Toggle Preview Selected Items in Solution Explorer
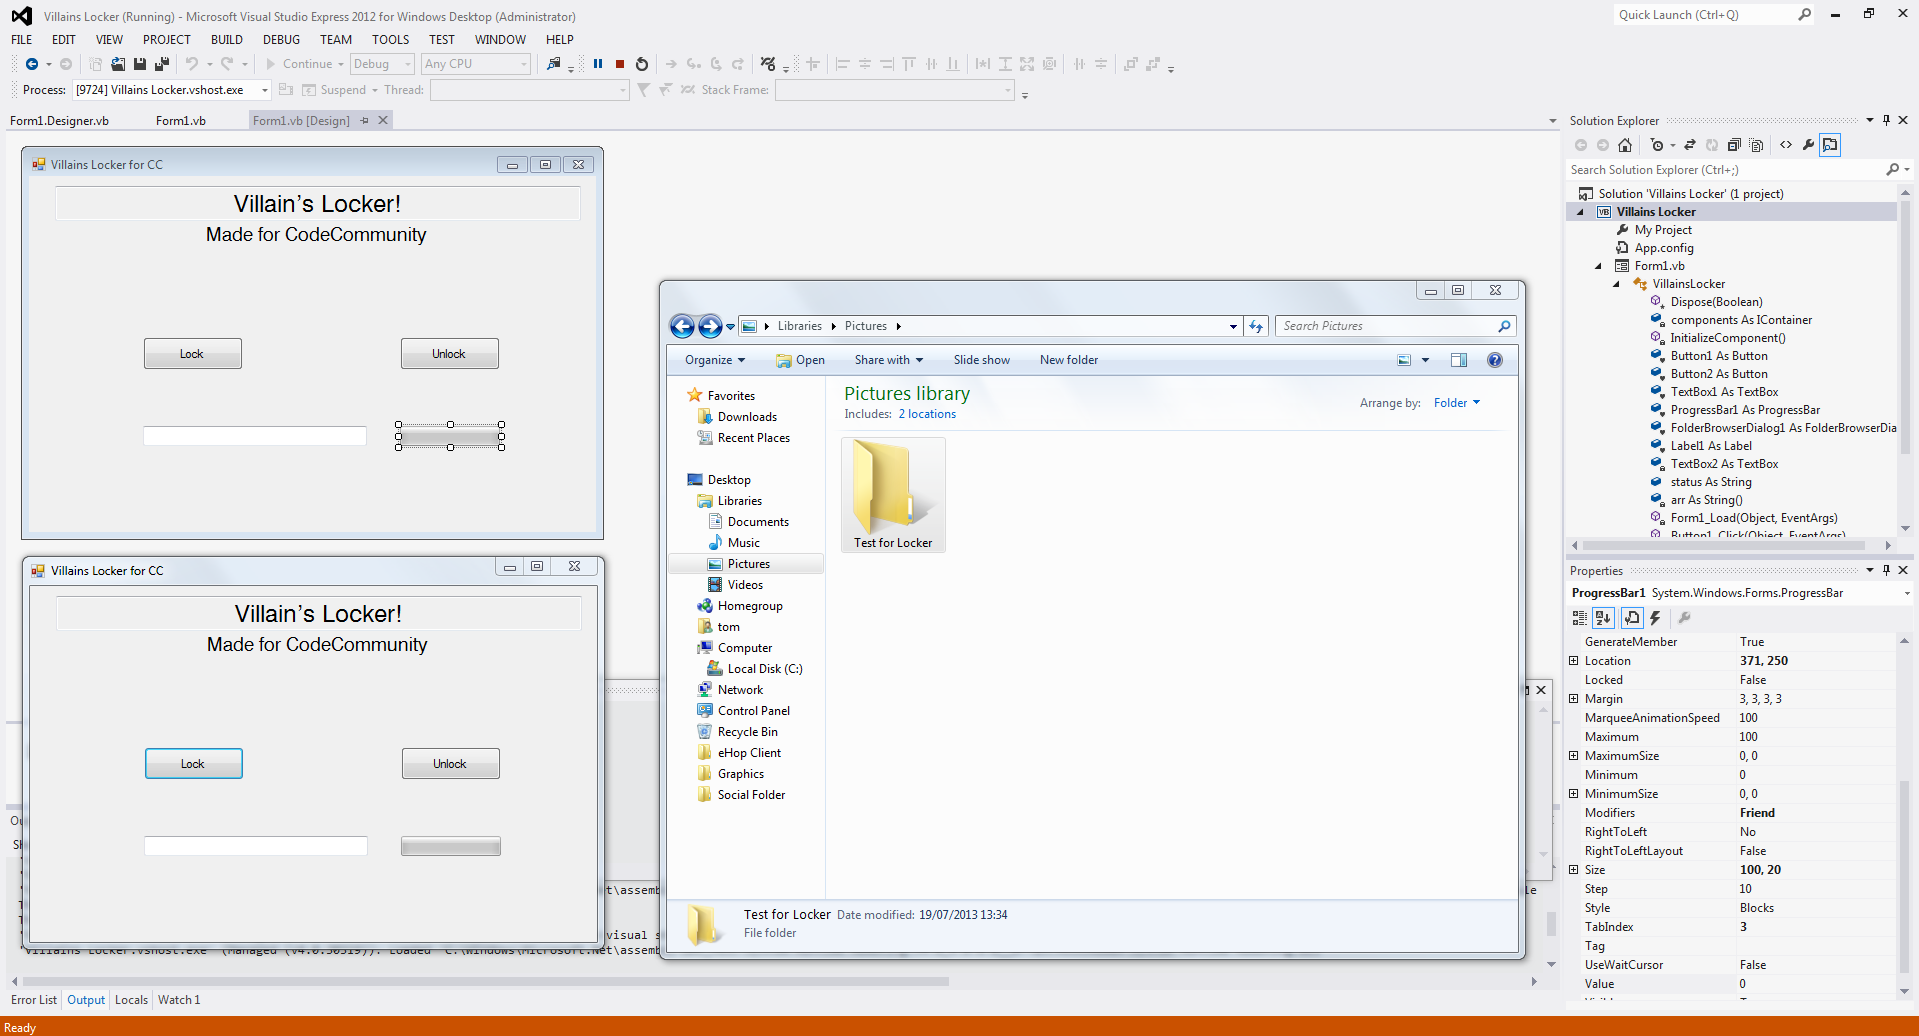 pos(1830,145)
